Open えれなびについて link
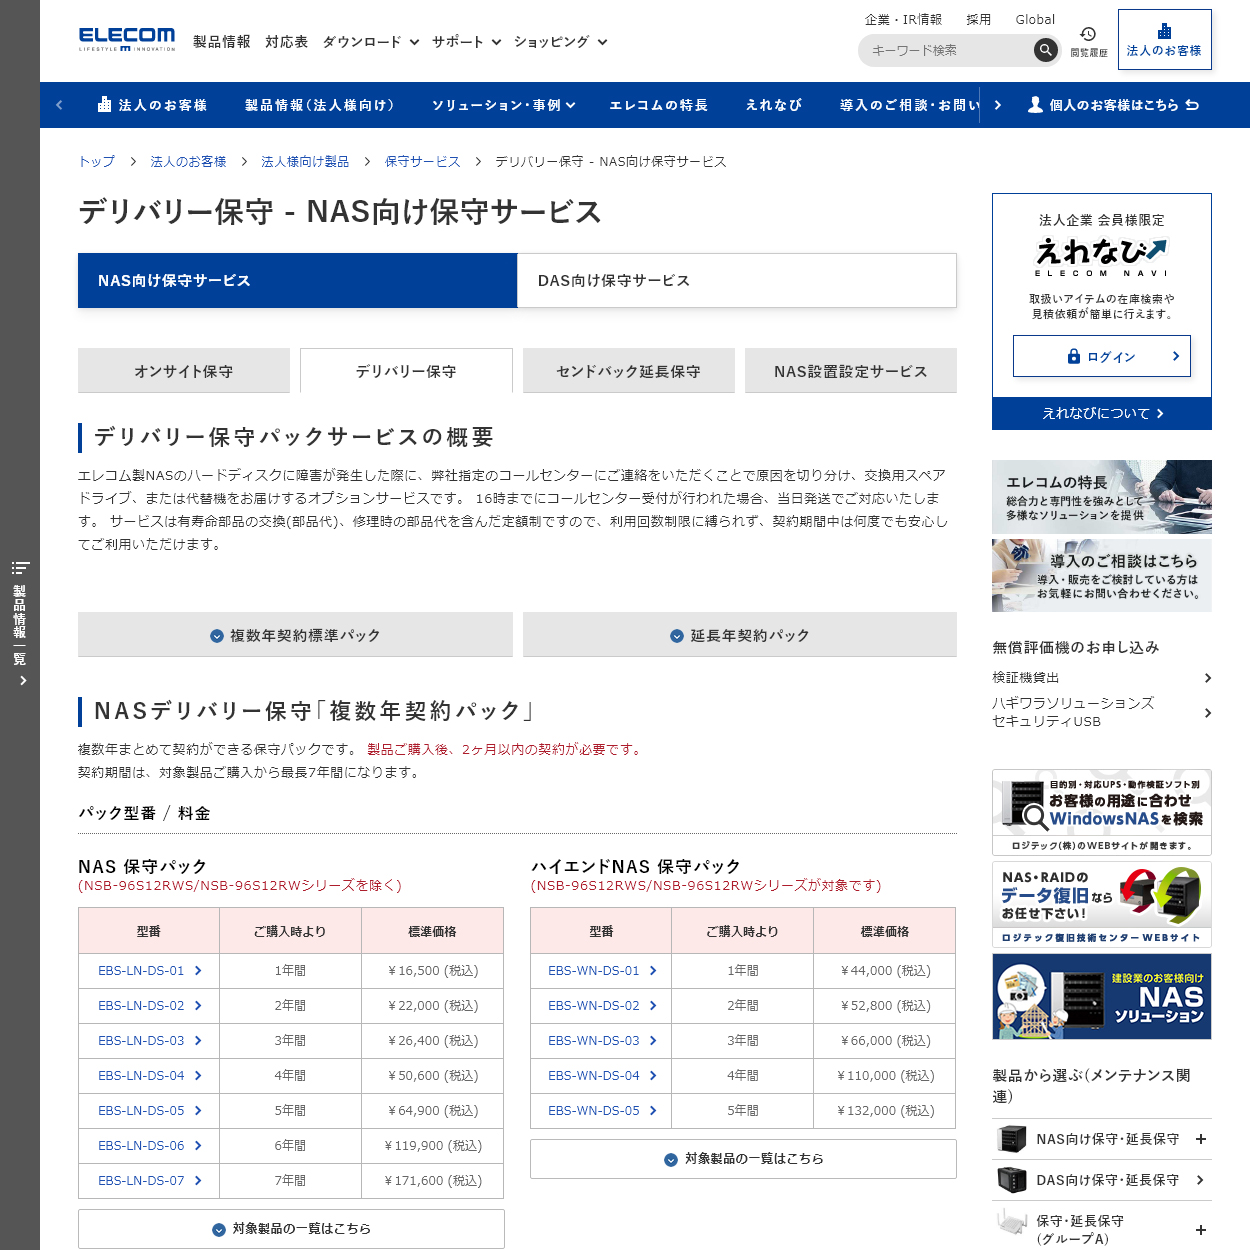 click(x=1101, y=413)
